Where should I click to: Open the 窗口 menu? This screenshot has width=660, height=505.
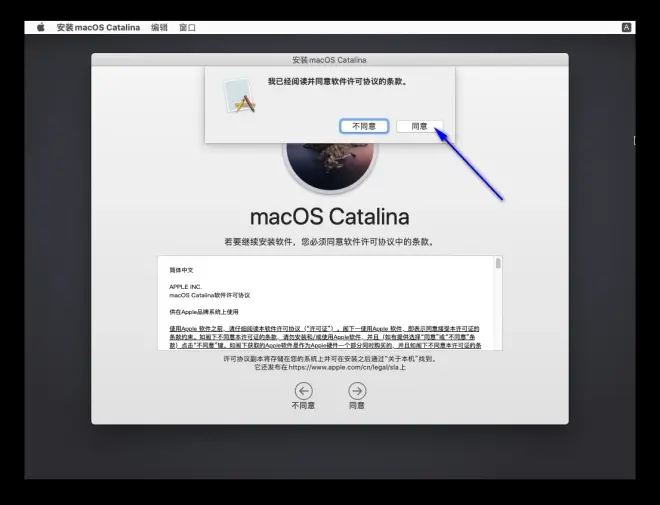(x=187, y=27)
